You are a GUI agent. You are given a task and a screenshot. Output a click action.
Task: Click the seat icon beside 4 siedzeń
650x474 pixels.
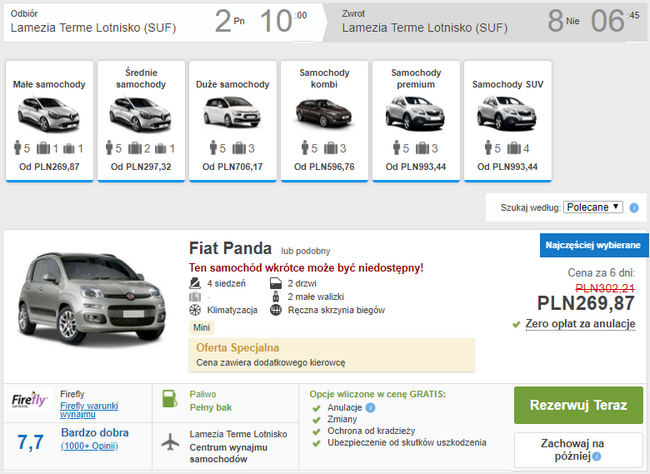pyautogui.click(x=195, y=284)
